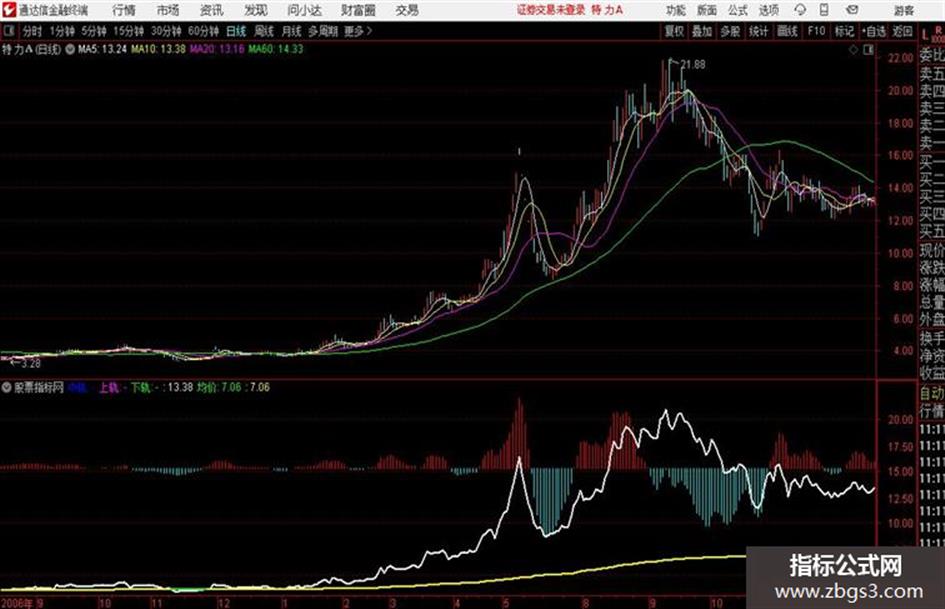Toggle the side panel icon beside the diamond
This screenshot has width=945, height=609.
(x=868, y=50)
